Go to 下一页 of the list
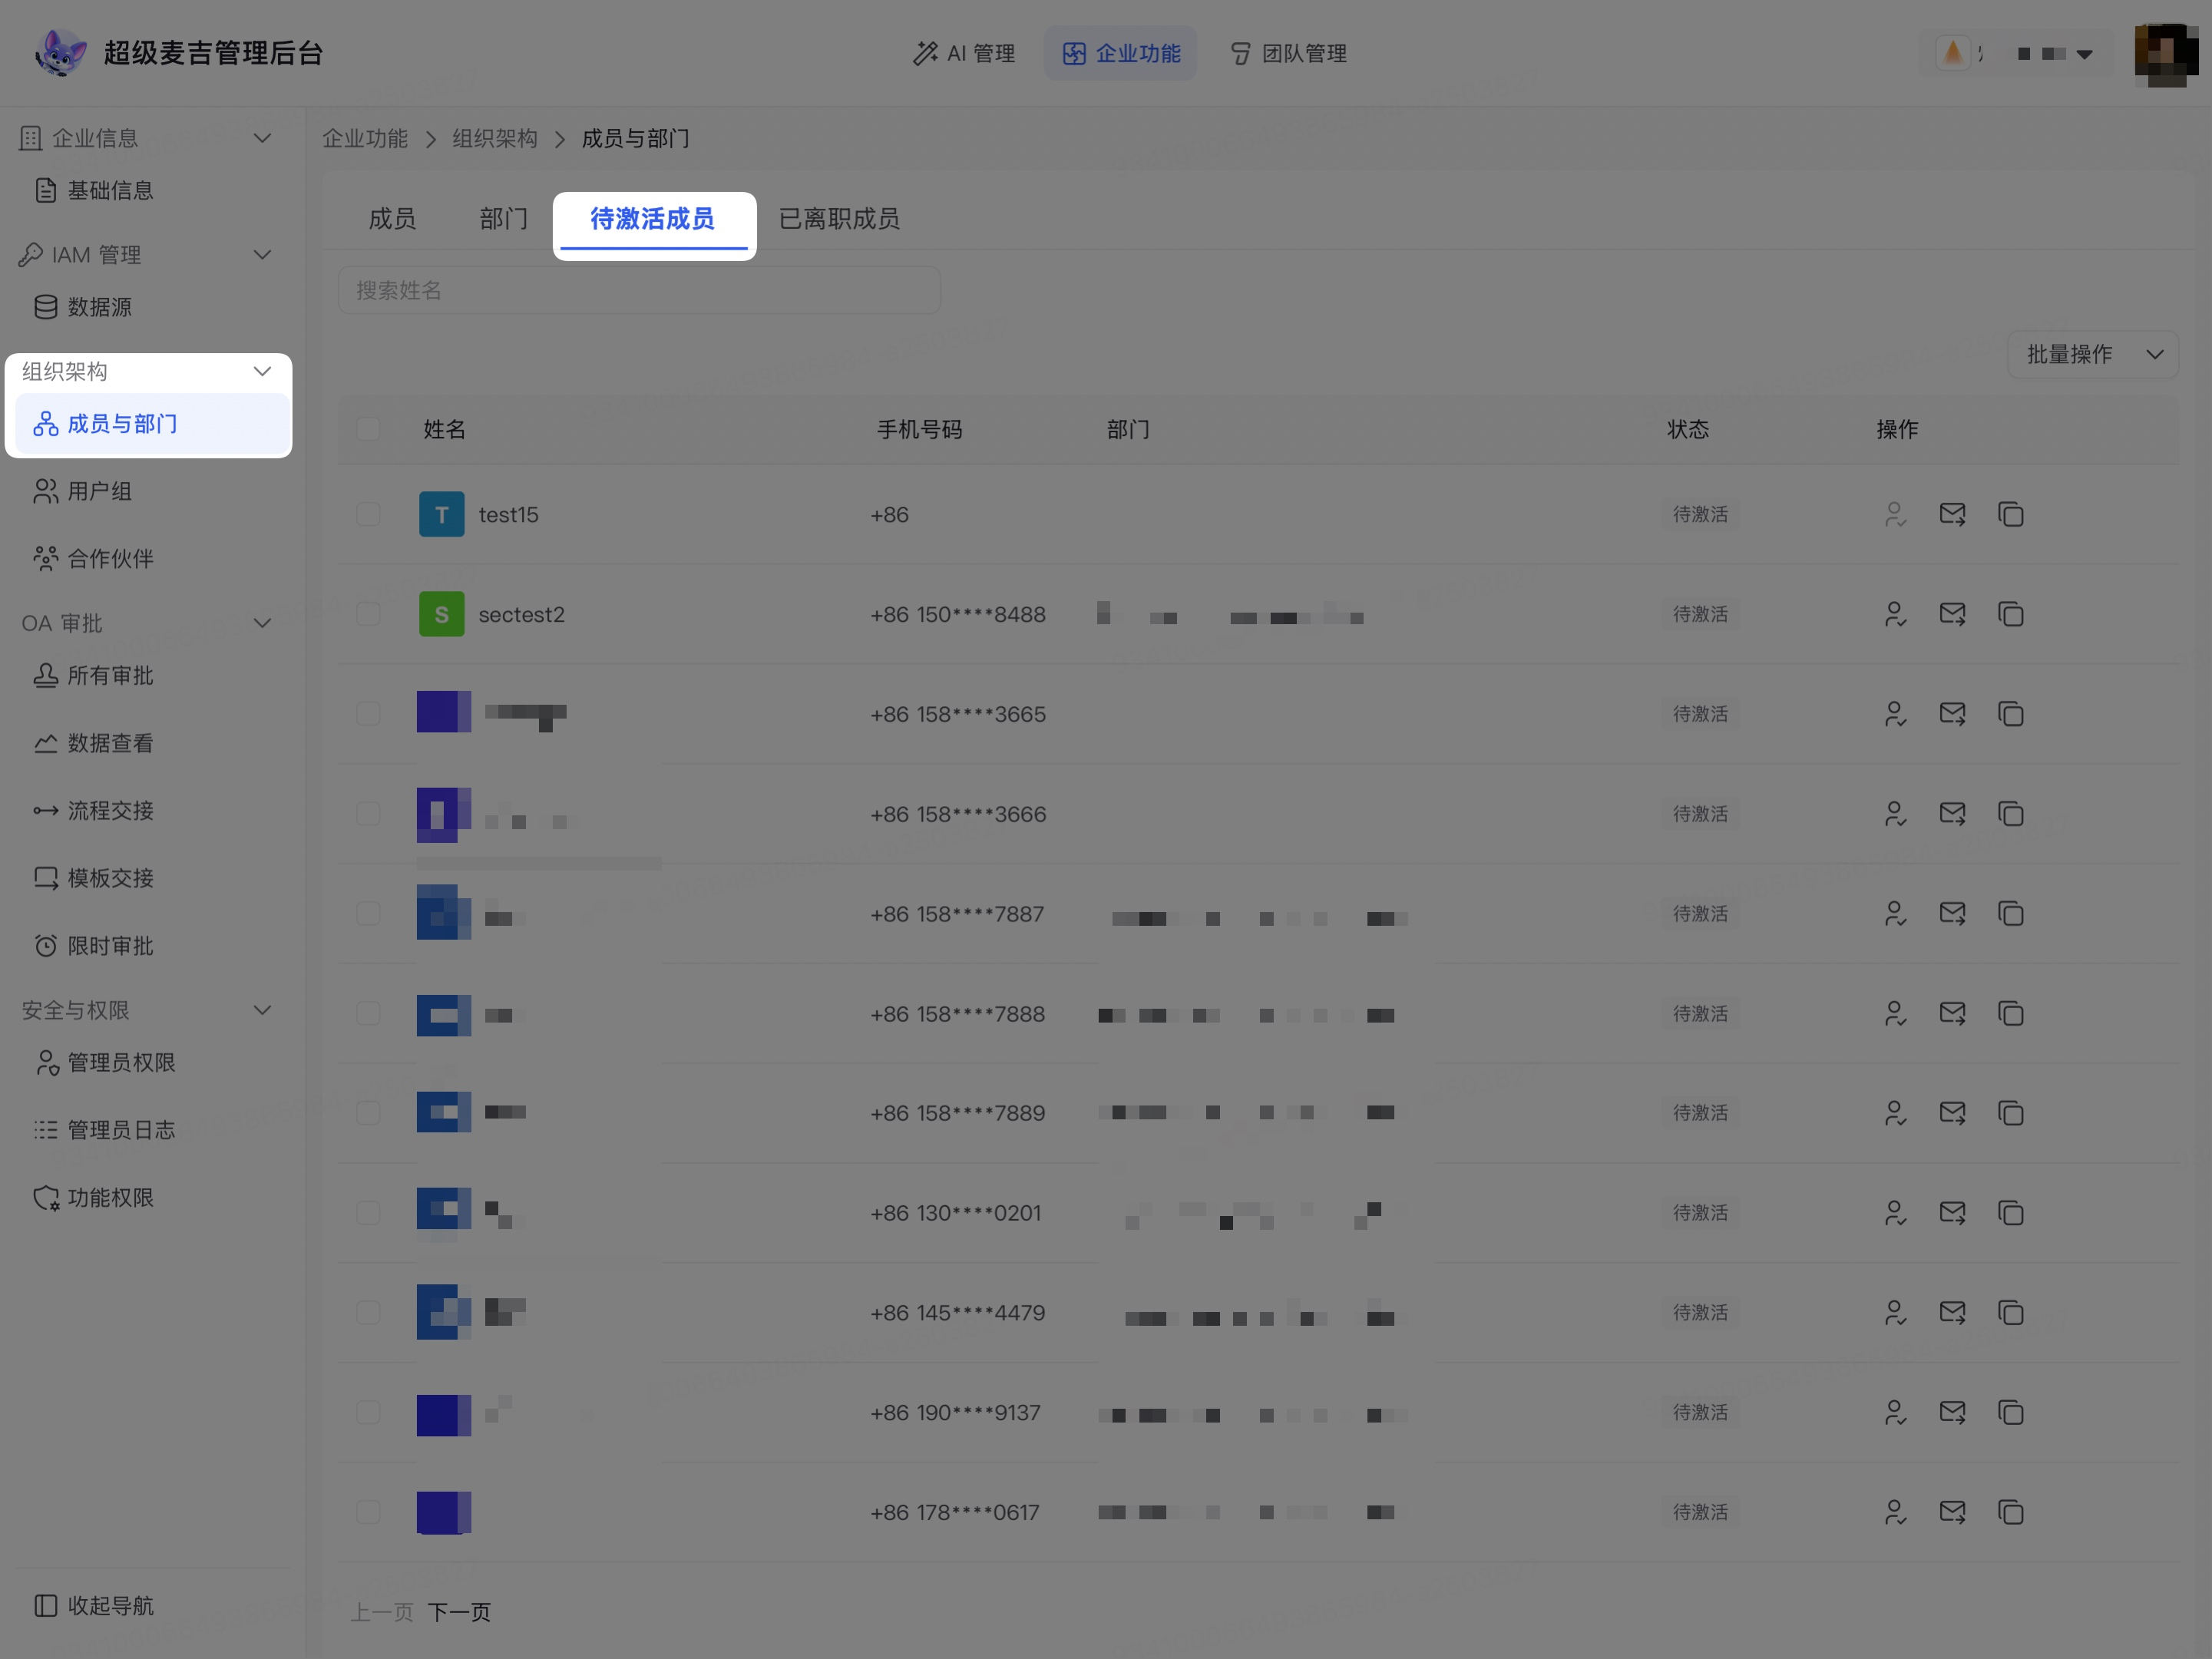The image size is (2212, 1659). [x=459, y=1612]
